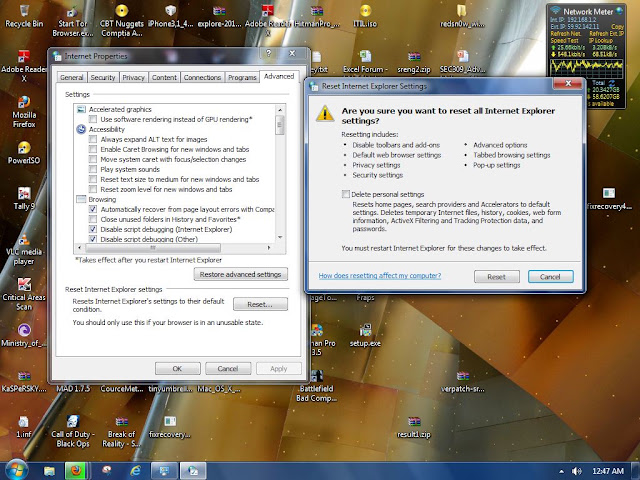Screen dimensions: 640x480
Task: Tick Use software rendering instead of GPU
Action: click(93, 119)
